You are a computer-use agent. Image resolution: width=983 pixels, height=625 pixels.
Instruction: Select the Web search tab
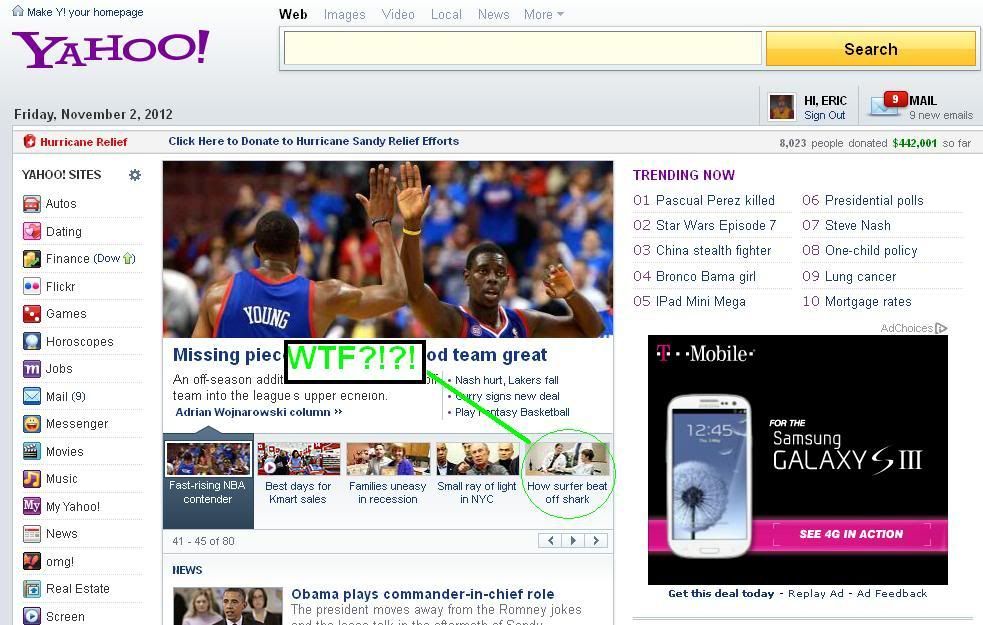pos(293,14)
